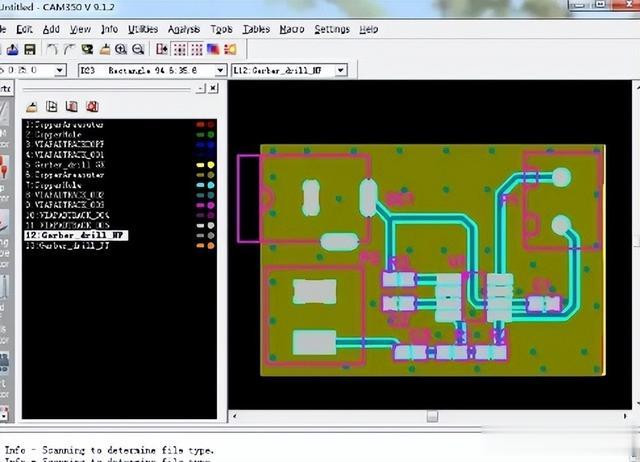Click the page-with-plus icon in layer panel

point(52,107)
